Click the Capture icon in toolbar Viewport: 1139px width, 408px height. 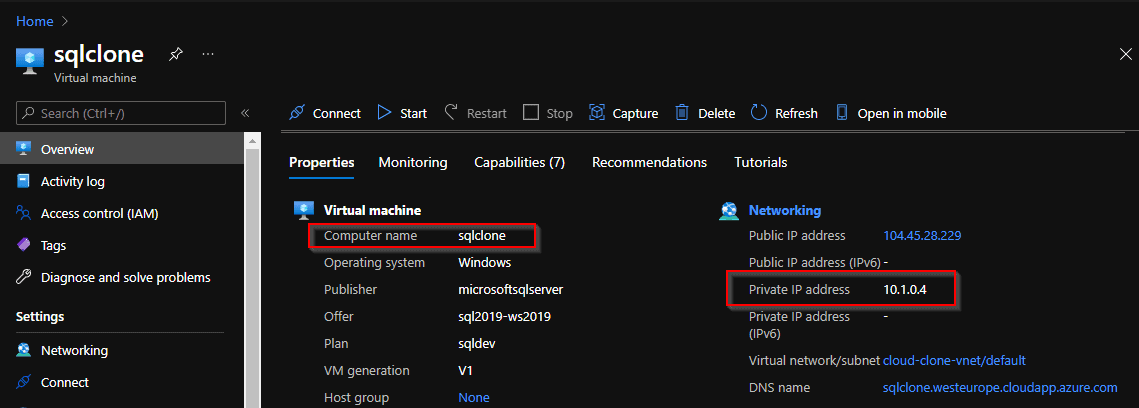tap(597, 113)
